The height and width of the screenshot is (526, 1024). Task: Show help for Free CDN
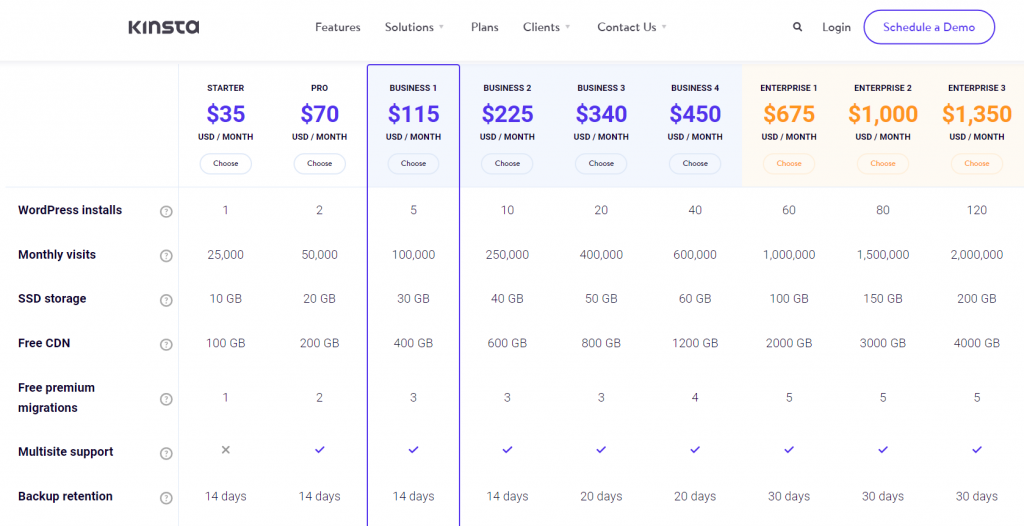point(167,344)
